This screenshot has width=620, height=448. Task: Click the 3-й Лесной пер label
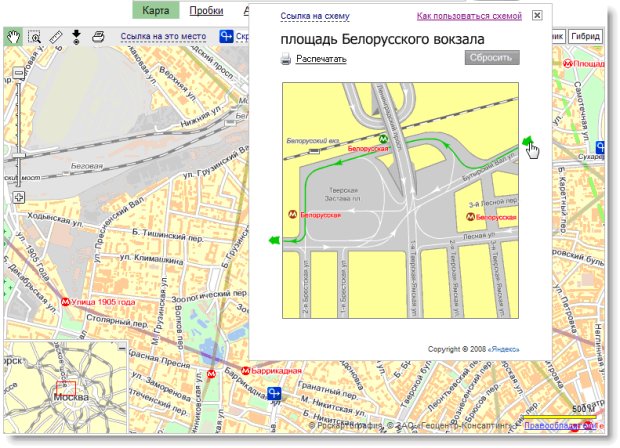tap(493, 203)
